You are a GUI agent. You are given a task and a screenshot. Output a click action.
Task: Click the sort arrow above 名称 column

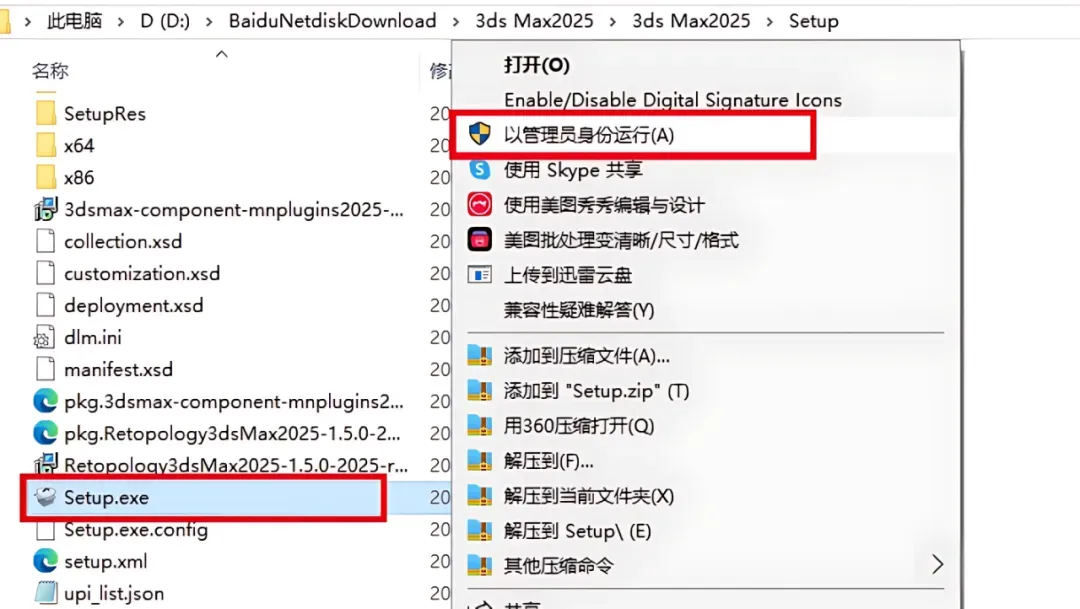point(221,54)
